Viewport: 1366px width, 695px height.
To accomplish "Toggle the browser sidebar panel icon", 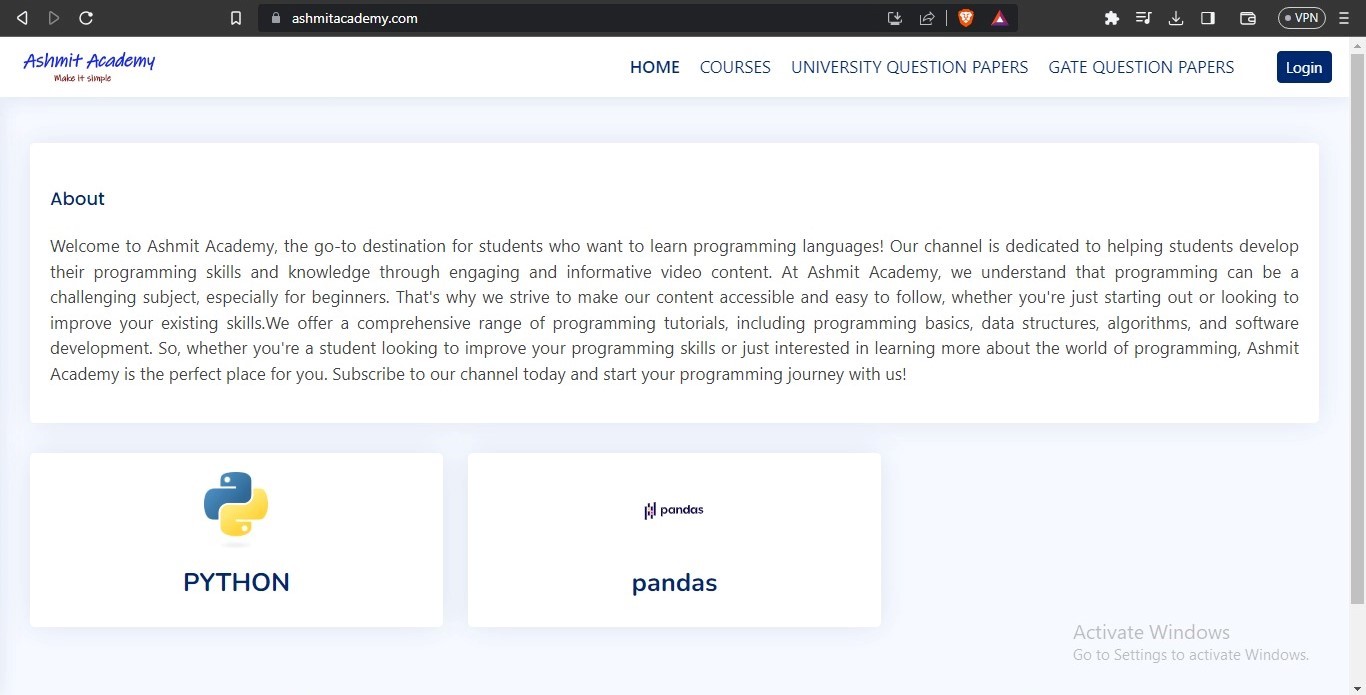I will pos(1208,18).
